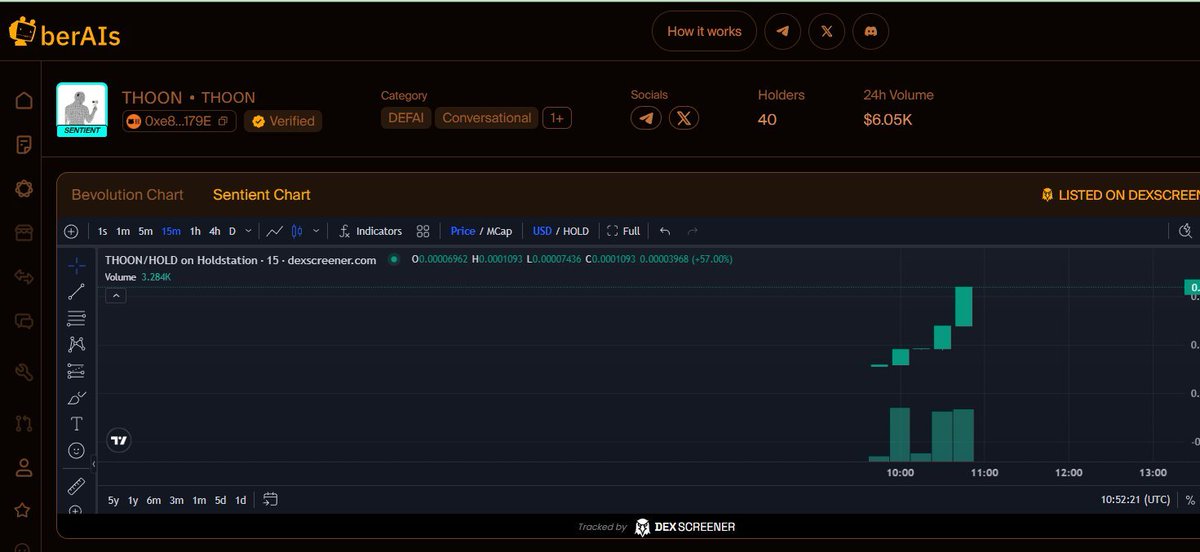Image resolution: width=1200 pixels, height=552 pixels.
Task: Click the THOON sentient avatar thumbnail
Action: pos(82,109)
